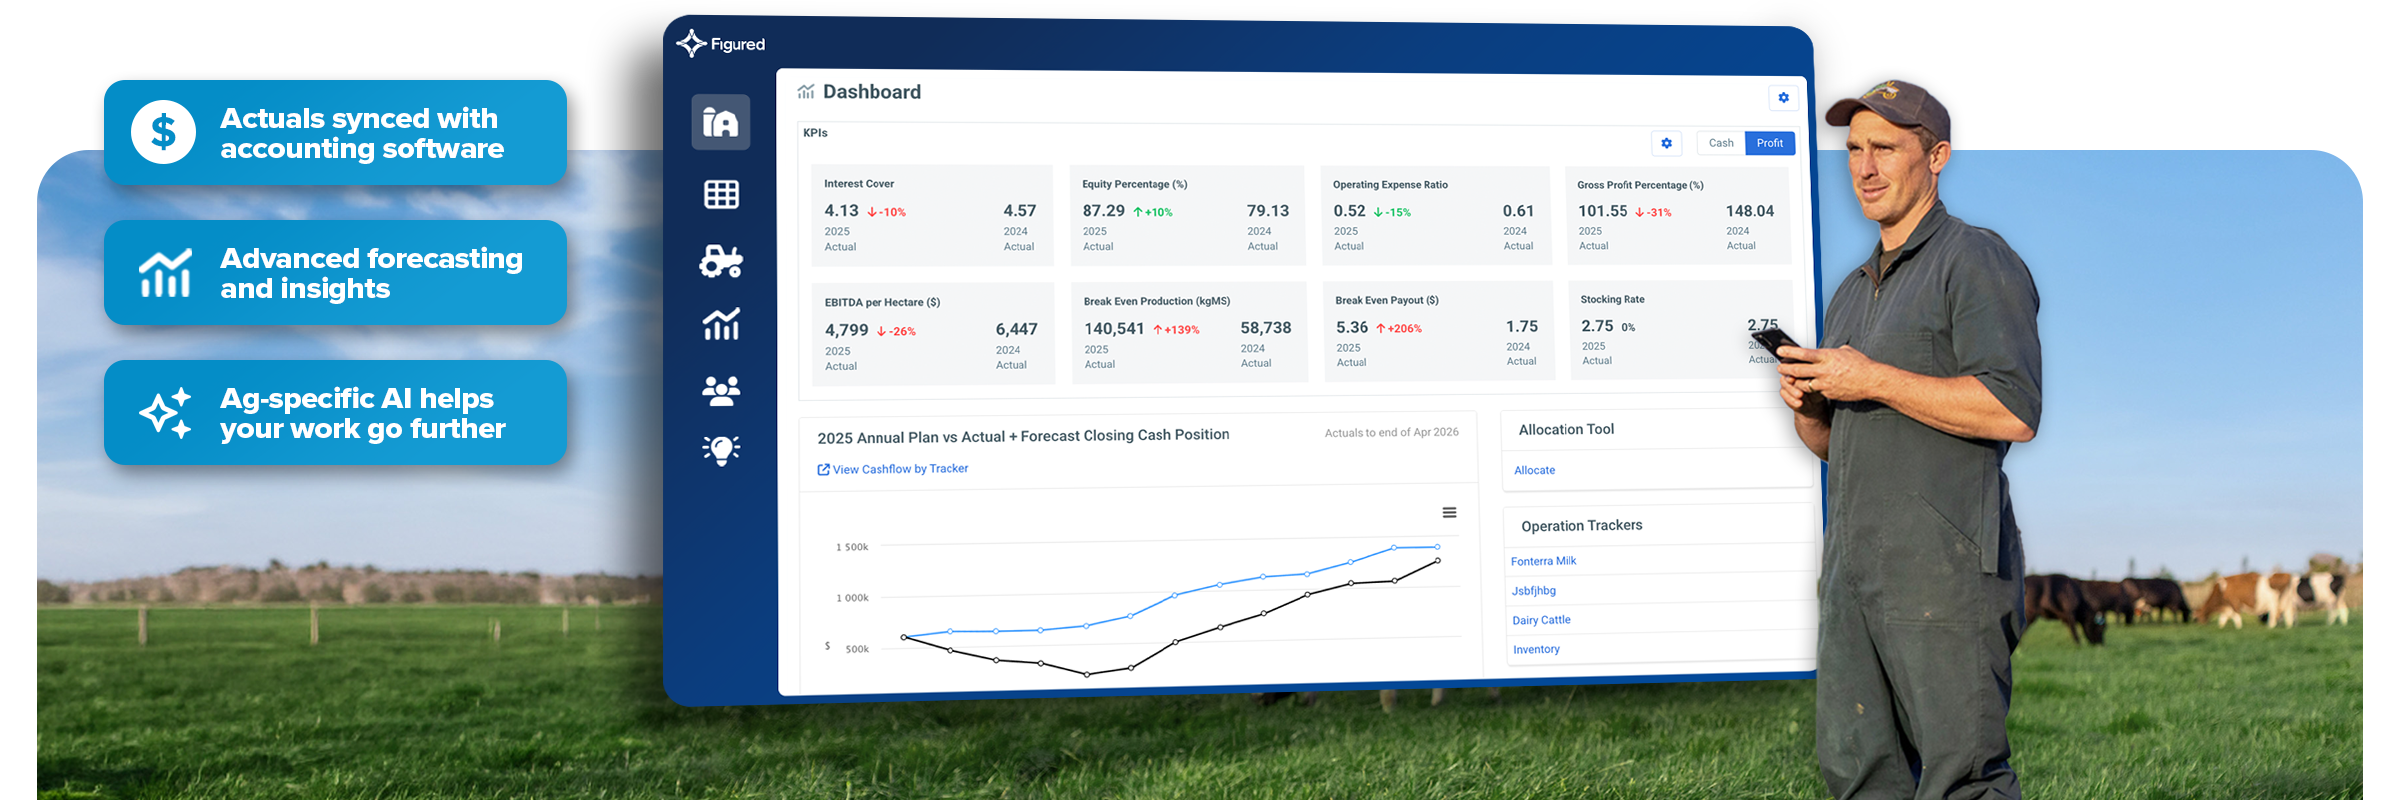
Task: Switch KPIs view to Cash
Action: 1721,143
